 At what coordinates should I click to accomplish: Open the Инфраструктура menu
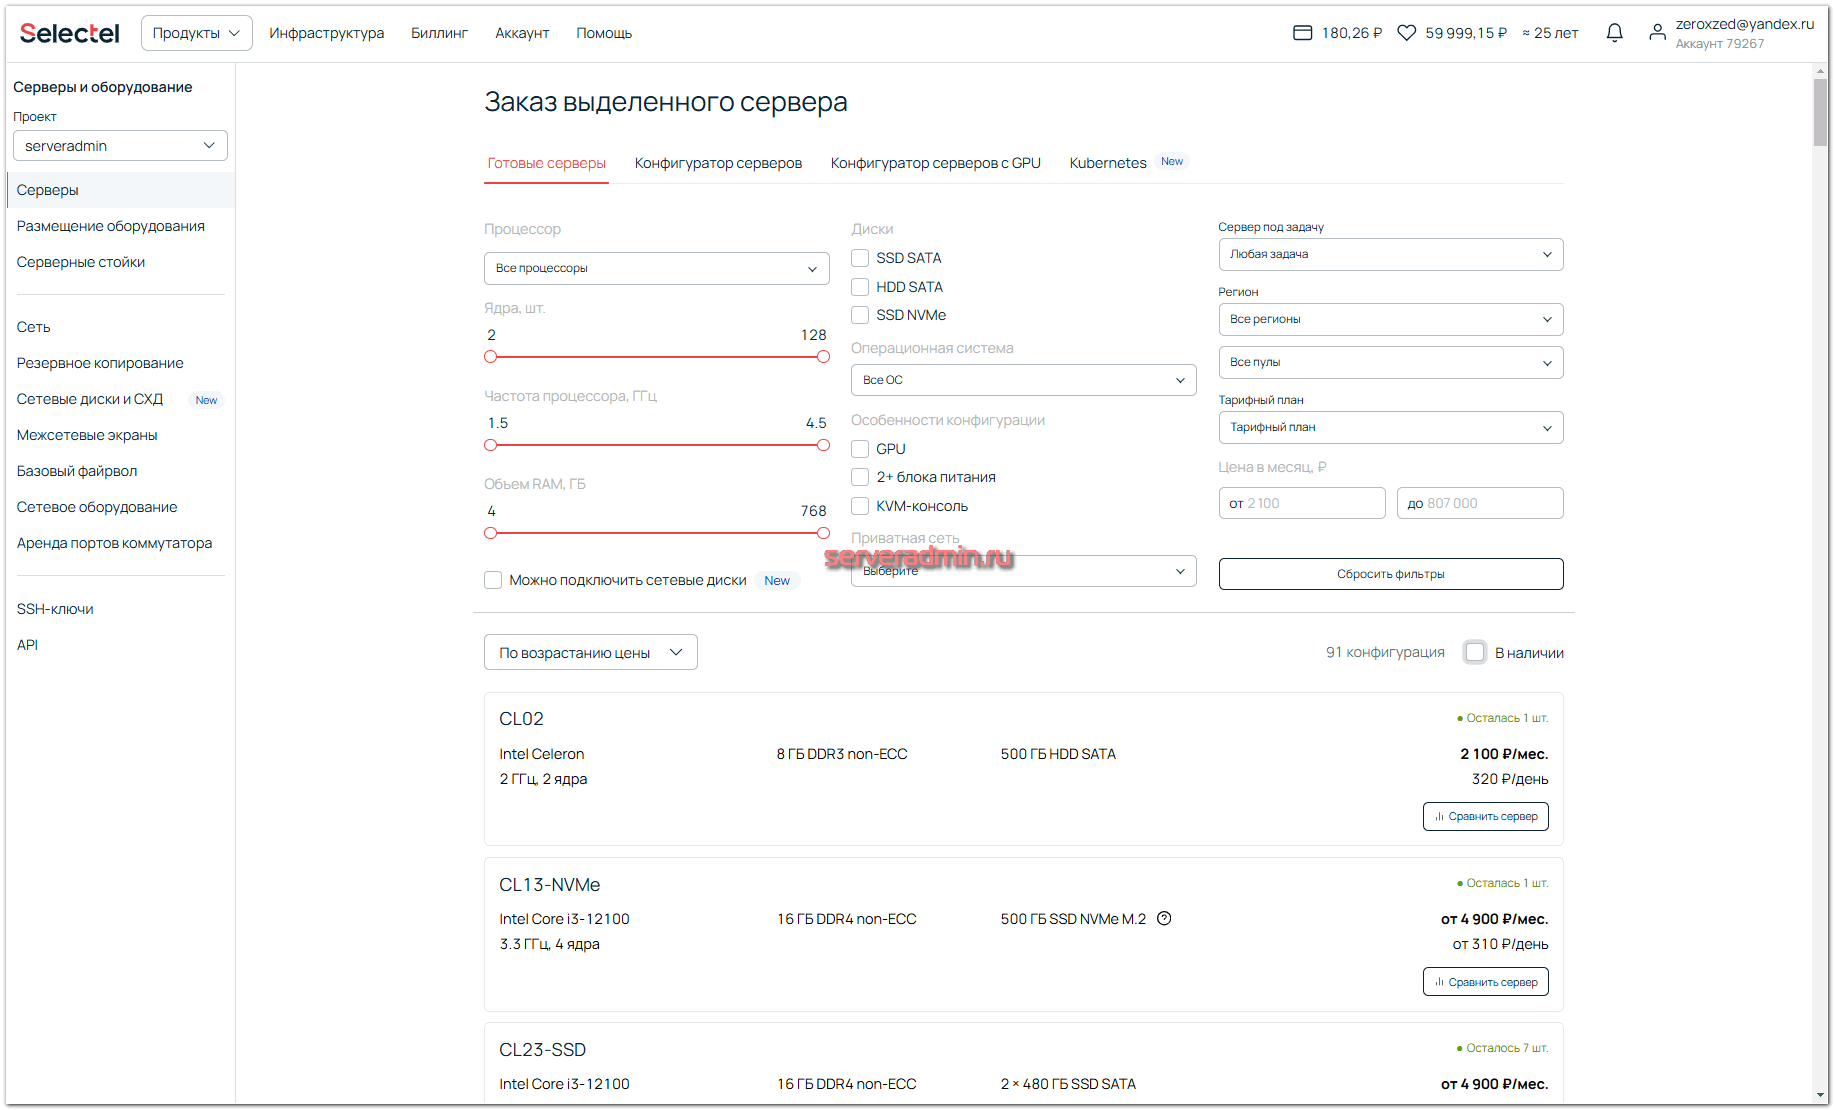[x=326, y=33]
